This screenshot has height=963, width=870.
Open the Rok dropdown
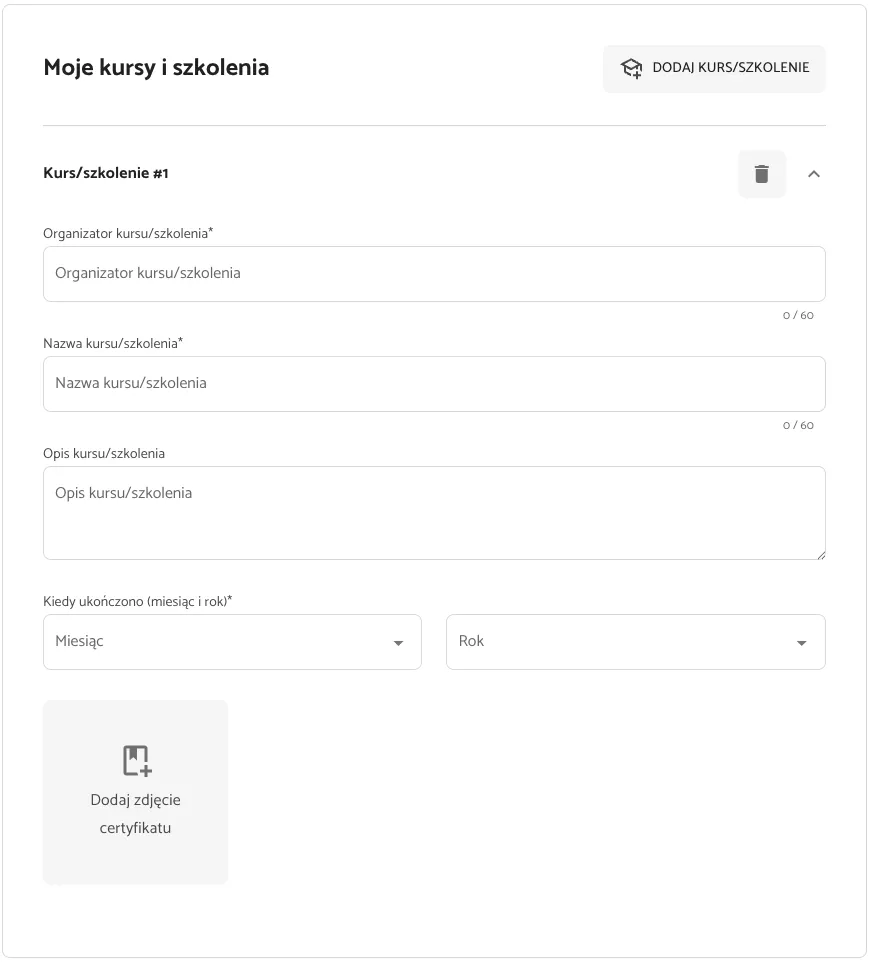coord(635,642)
